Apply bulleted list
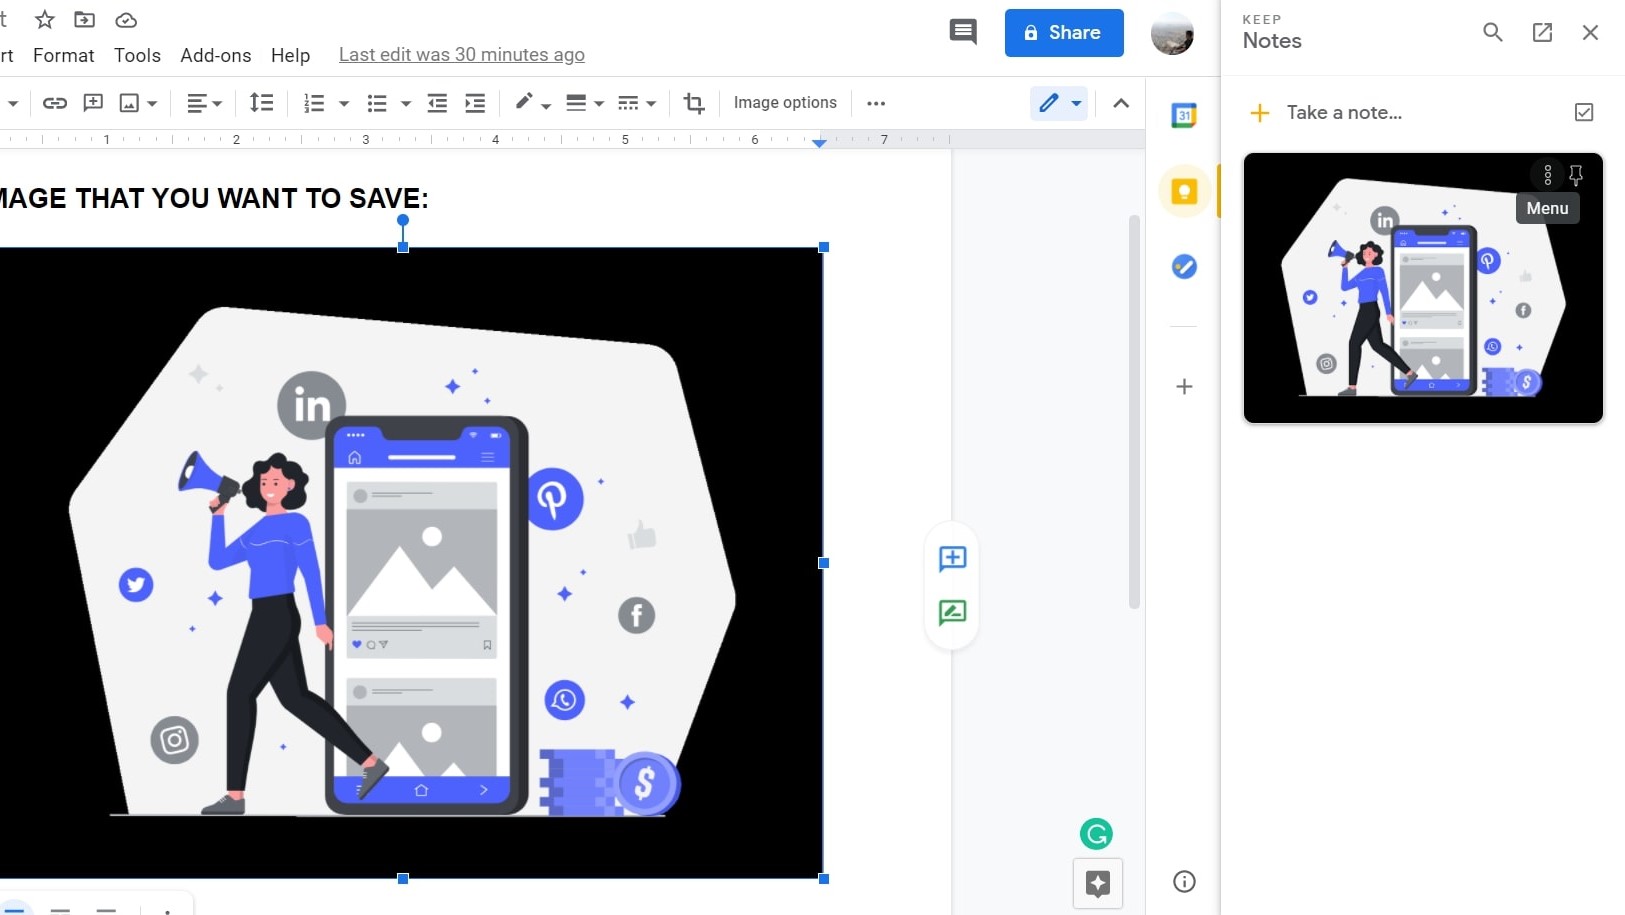The width and height of the screenshot is (1625, 915). [377, 103]
